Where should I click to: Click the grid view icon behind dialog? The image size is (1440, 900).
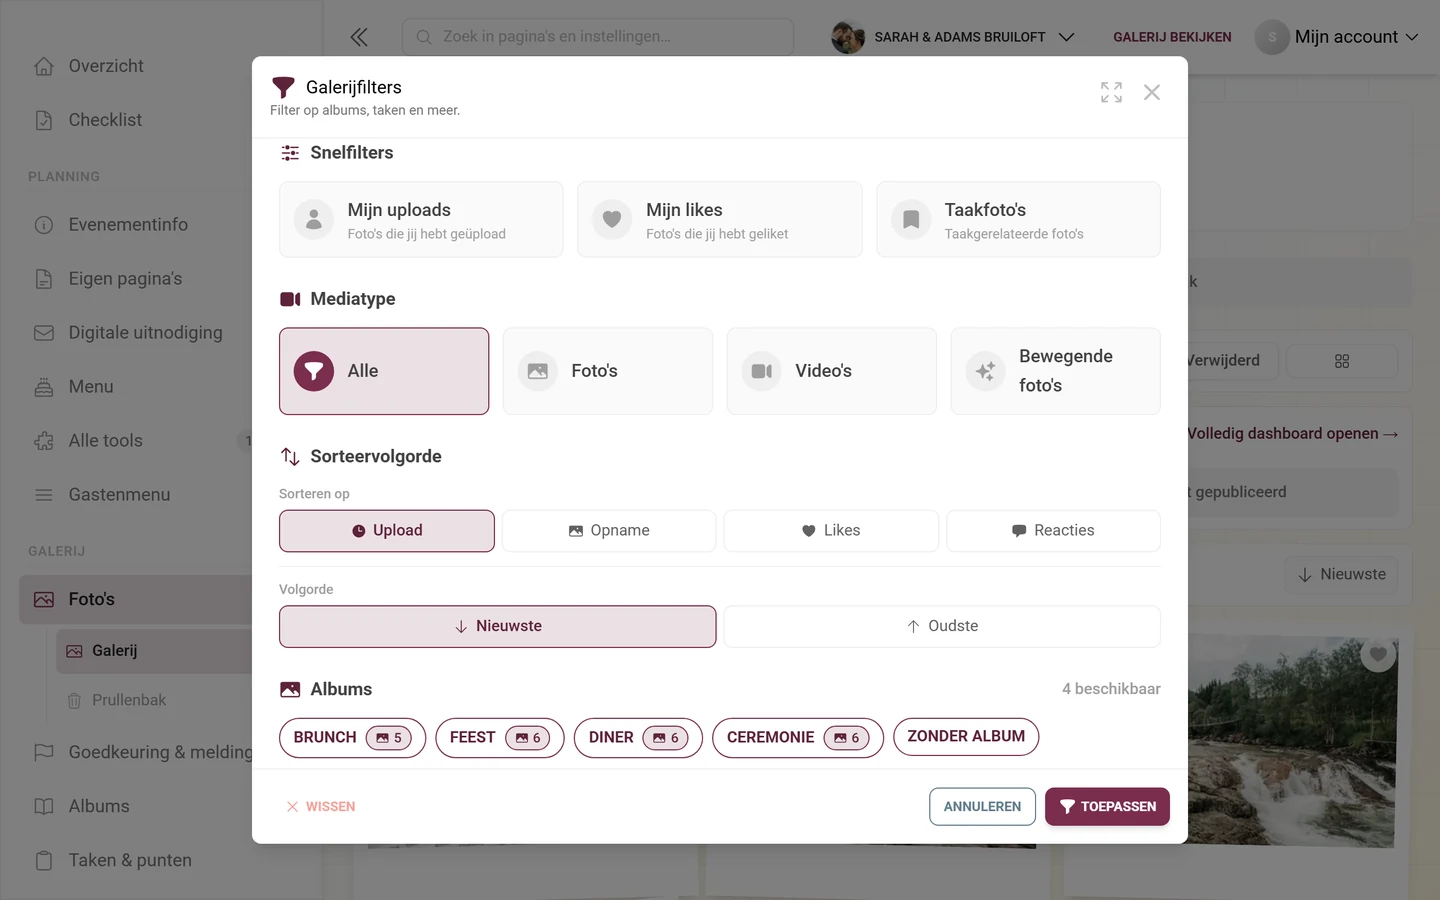1342,361
